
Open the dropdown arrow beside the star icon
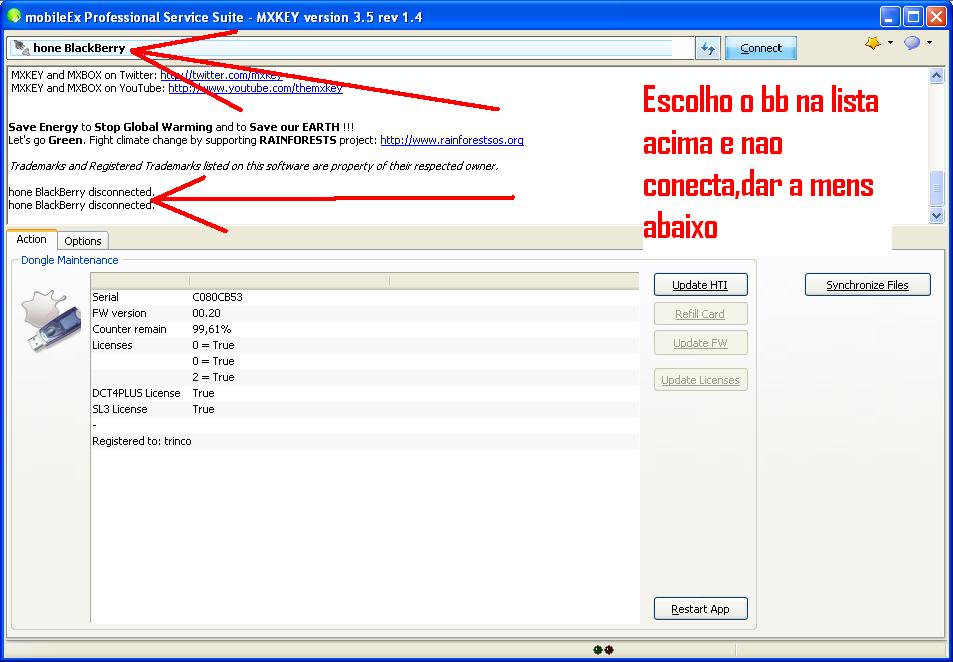click(x=890, y=43)
